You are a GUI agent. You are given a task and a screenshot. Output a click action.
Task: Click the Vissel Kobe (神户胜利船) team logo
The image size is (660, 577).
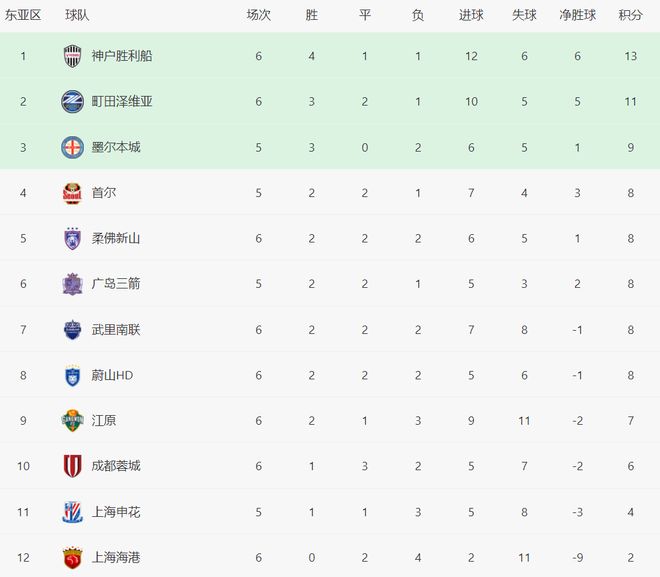[72, 56]
